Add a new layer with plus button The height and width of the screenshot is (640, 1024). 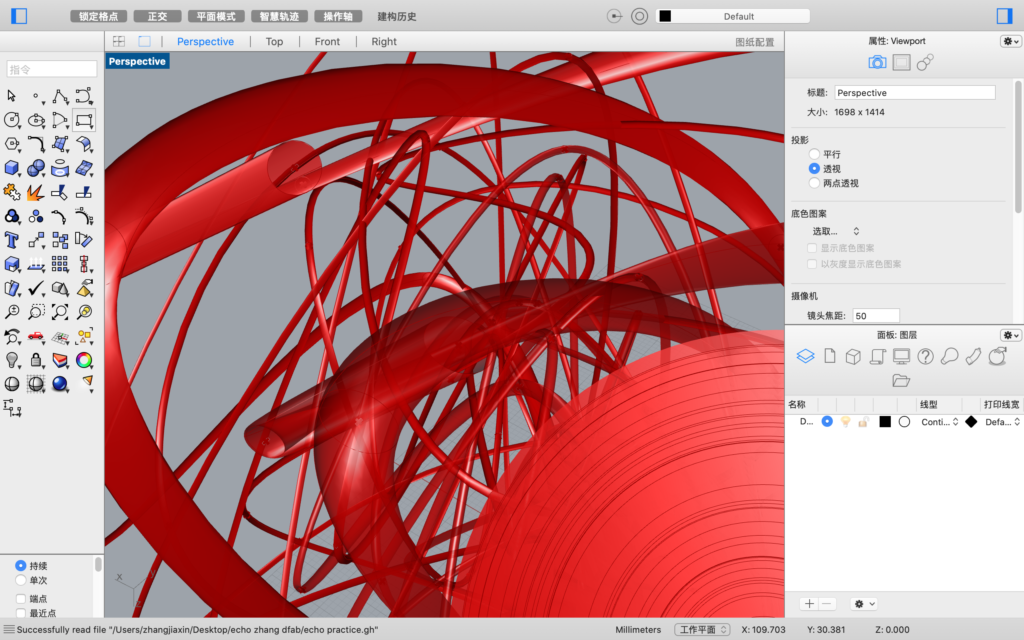click(809, 604)
